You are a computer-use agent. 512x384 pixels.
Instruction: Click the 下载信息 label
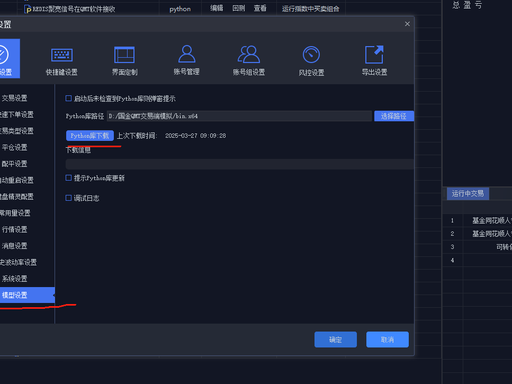coord(78,150)
